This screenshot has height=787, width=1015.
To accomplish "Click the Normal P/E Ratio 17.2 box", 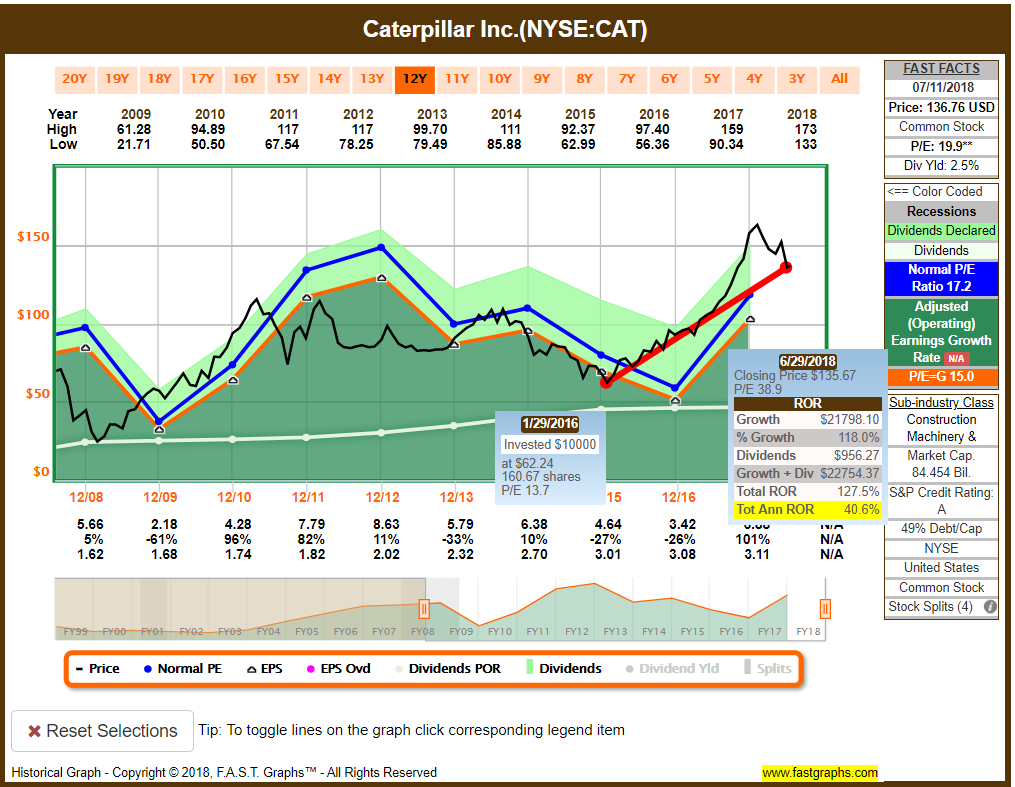I will pyautogui.click(x=941, y=278).
